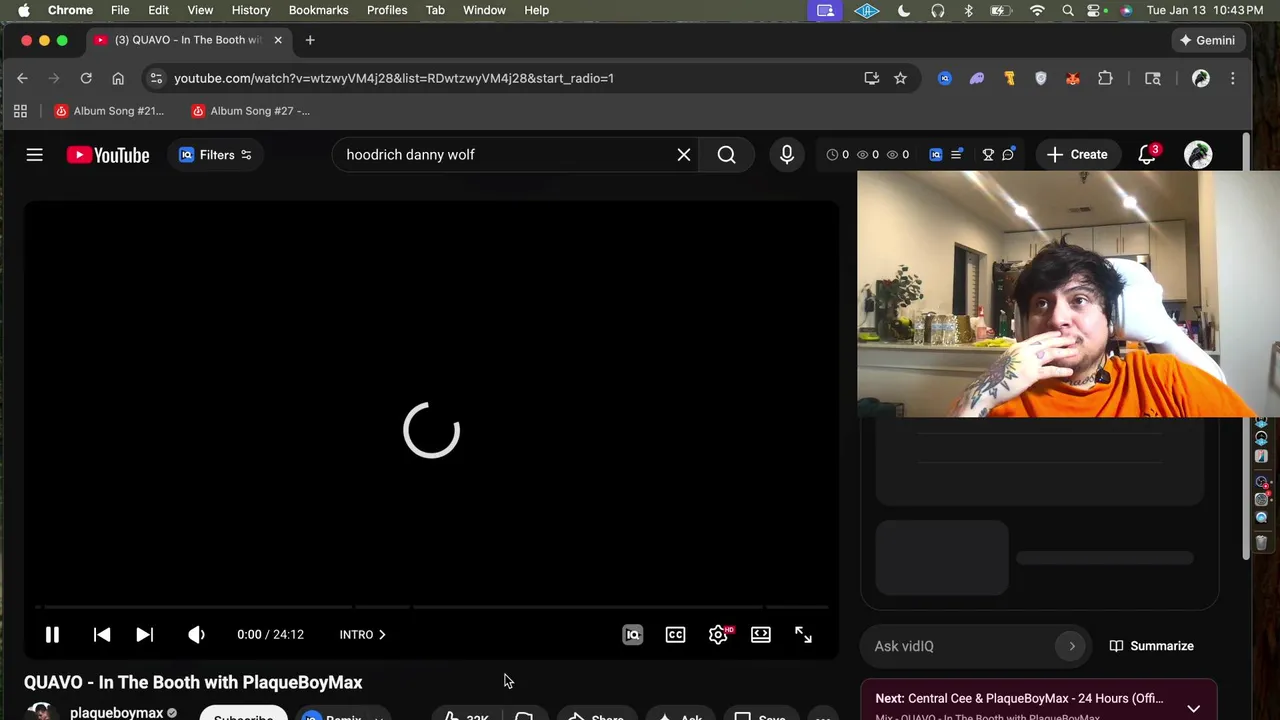Open vidIQ chat bubble icon
Screen dimensions: 1280x720
[1008, 155]
